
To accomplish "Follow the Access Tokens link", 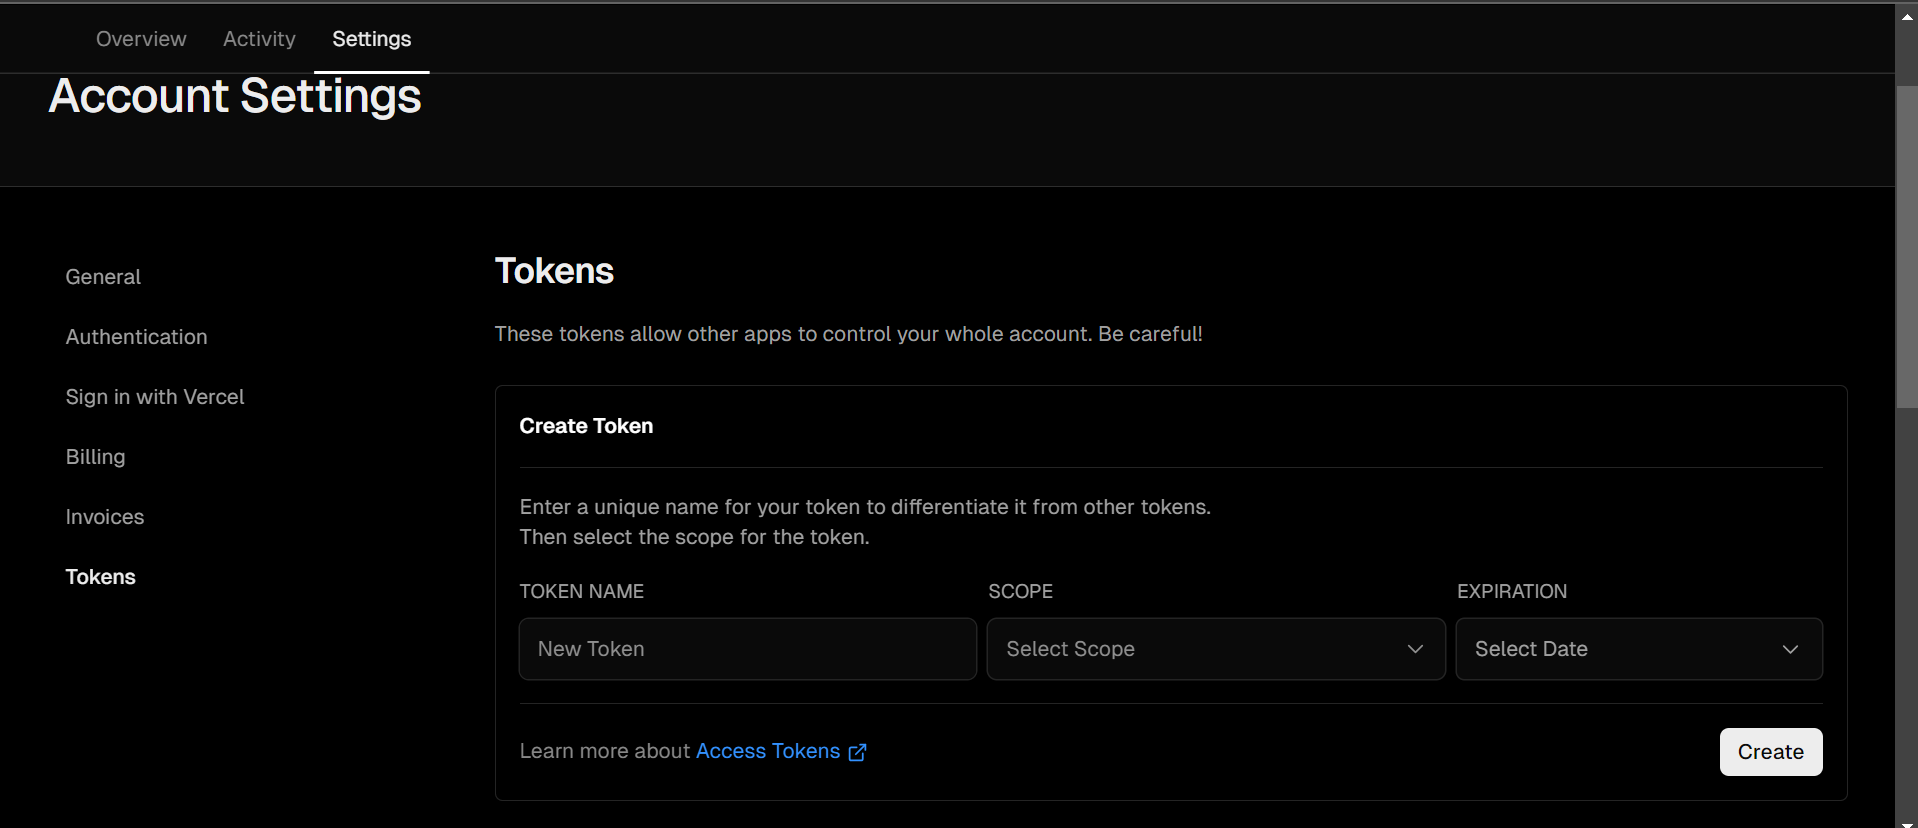I will click(767, 751).
